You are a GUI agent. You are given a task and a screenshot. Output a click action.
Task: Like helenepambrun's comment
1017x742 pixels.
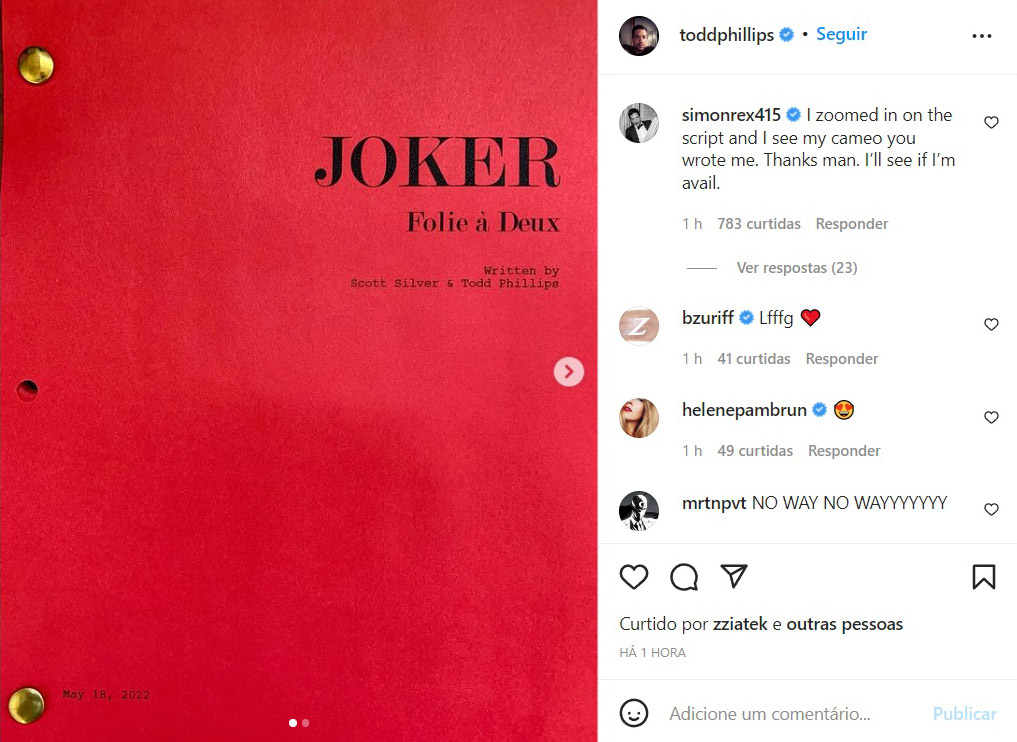[x=991, y=417]
